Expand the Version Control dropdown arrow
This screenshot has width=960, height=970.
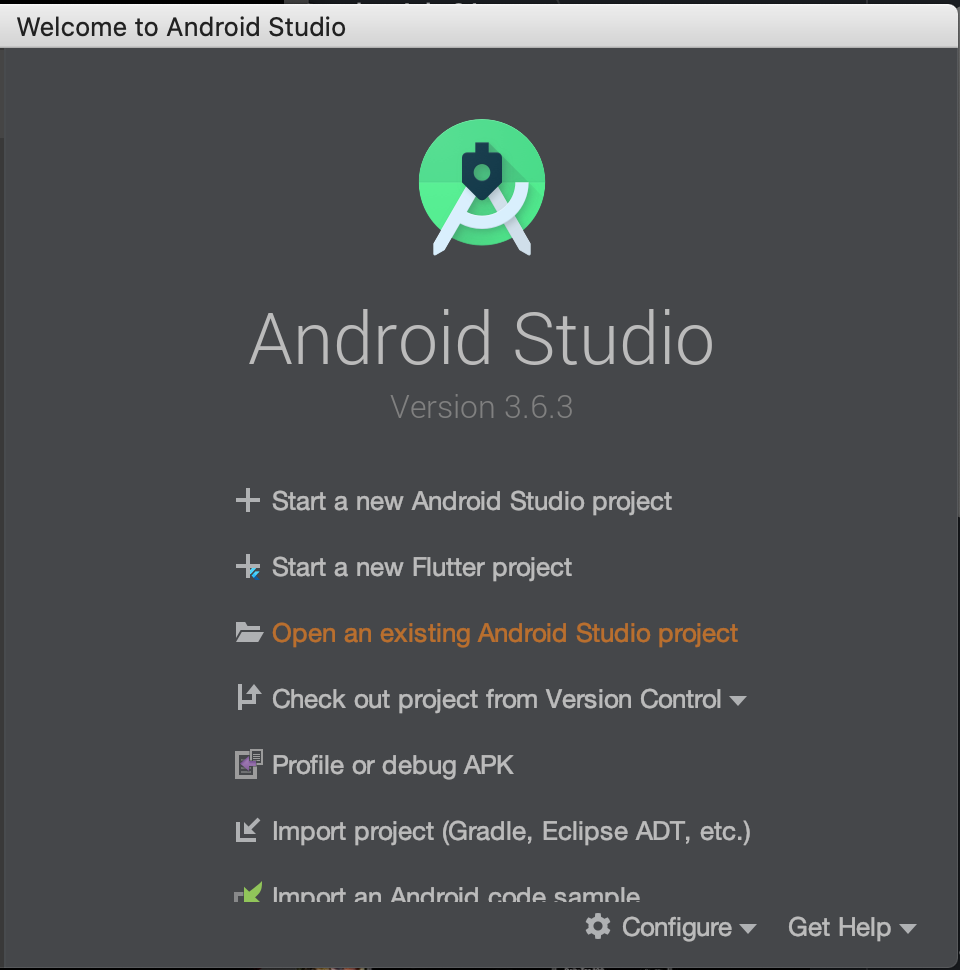[x=737, y=701]
